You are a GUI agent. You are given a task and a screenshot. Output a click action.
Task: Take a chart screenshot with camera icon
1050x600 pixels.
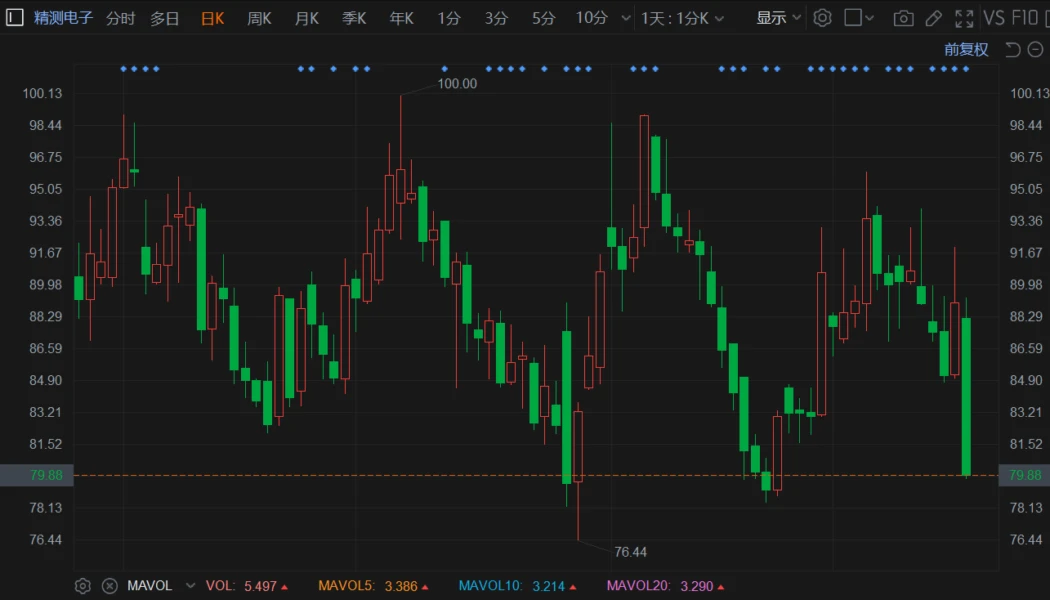click(903, 18)
